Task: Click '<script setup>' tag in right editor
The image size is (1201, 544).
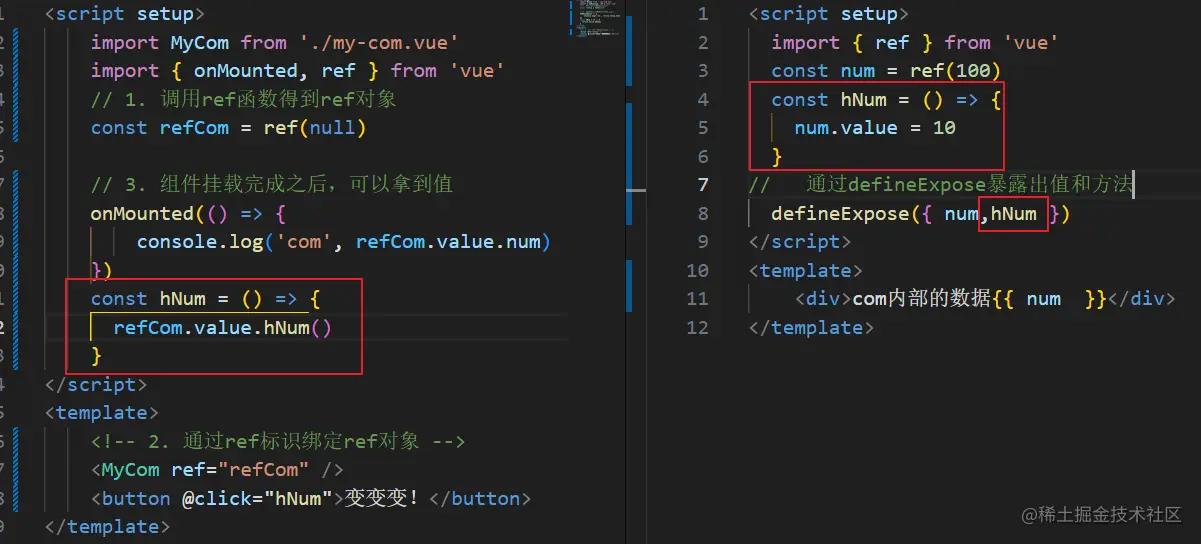Action: click(829, 14)
